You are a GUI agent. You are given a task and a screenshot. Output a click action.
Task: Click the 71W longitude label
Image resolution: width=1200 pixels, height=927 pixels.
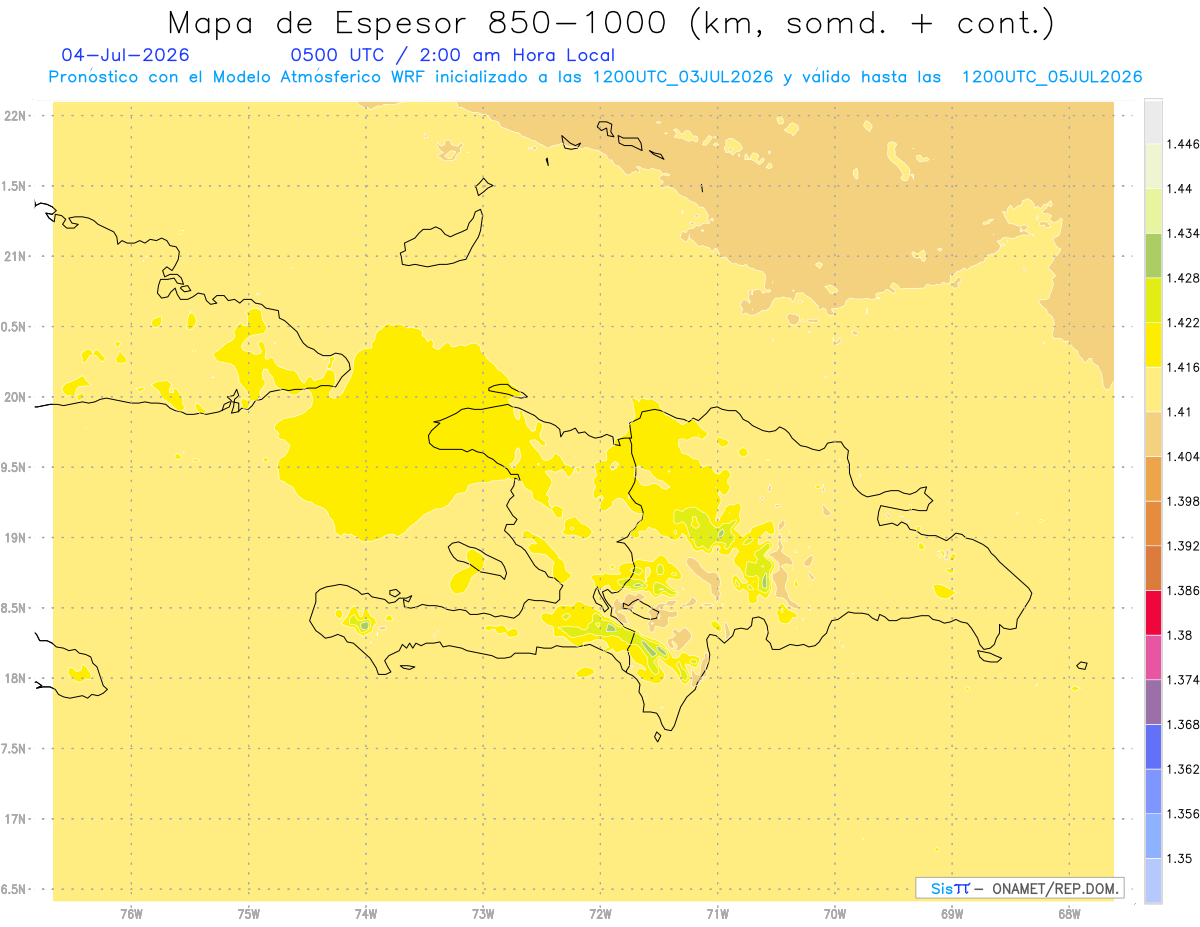pos(718,914)
